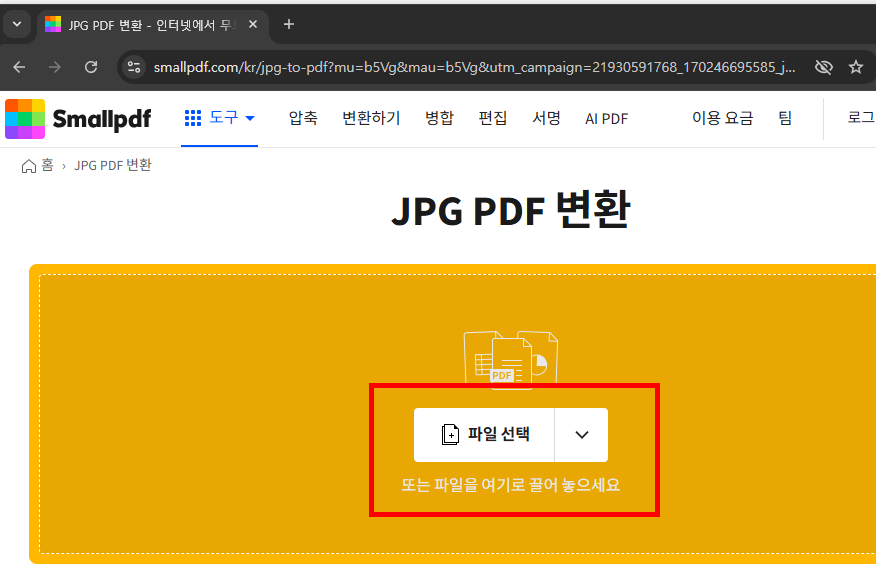Click the 파일 선택 button
The image size is (876, 570).
[484, 435]
